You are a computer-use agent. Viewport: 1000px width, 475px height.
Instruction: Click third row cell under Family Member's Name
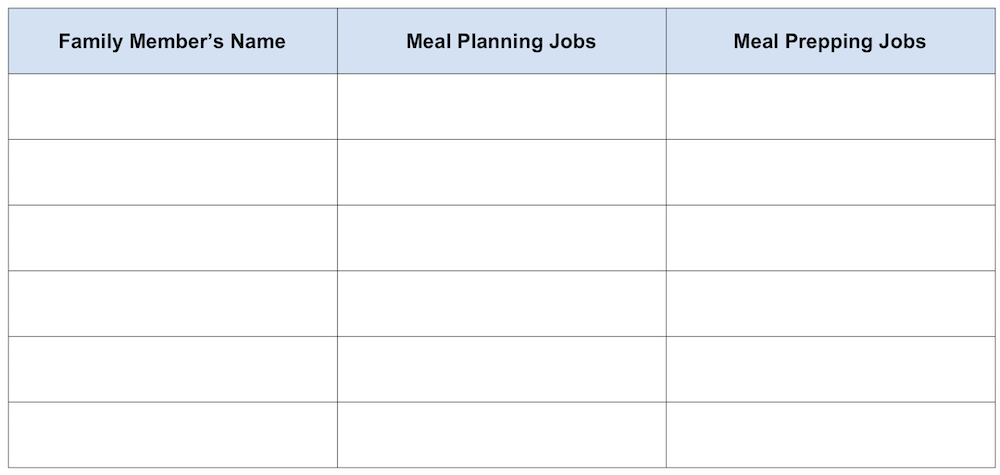(x=172, y=238)
